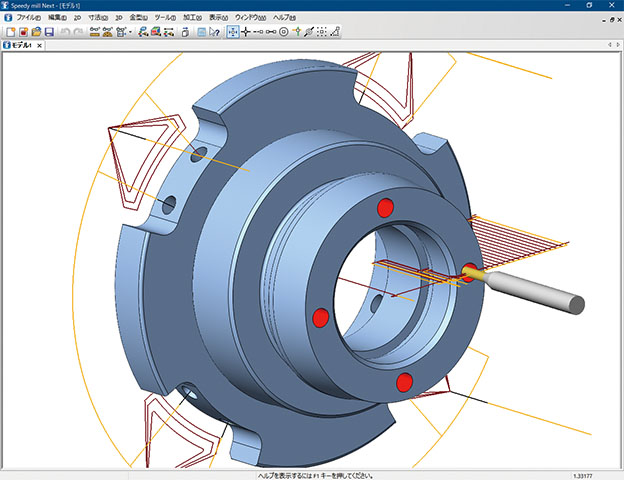Toggle the highlighted four-arrow move tool
Screen dimensions: 624x480
pos(233,32)
